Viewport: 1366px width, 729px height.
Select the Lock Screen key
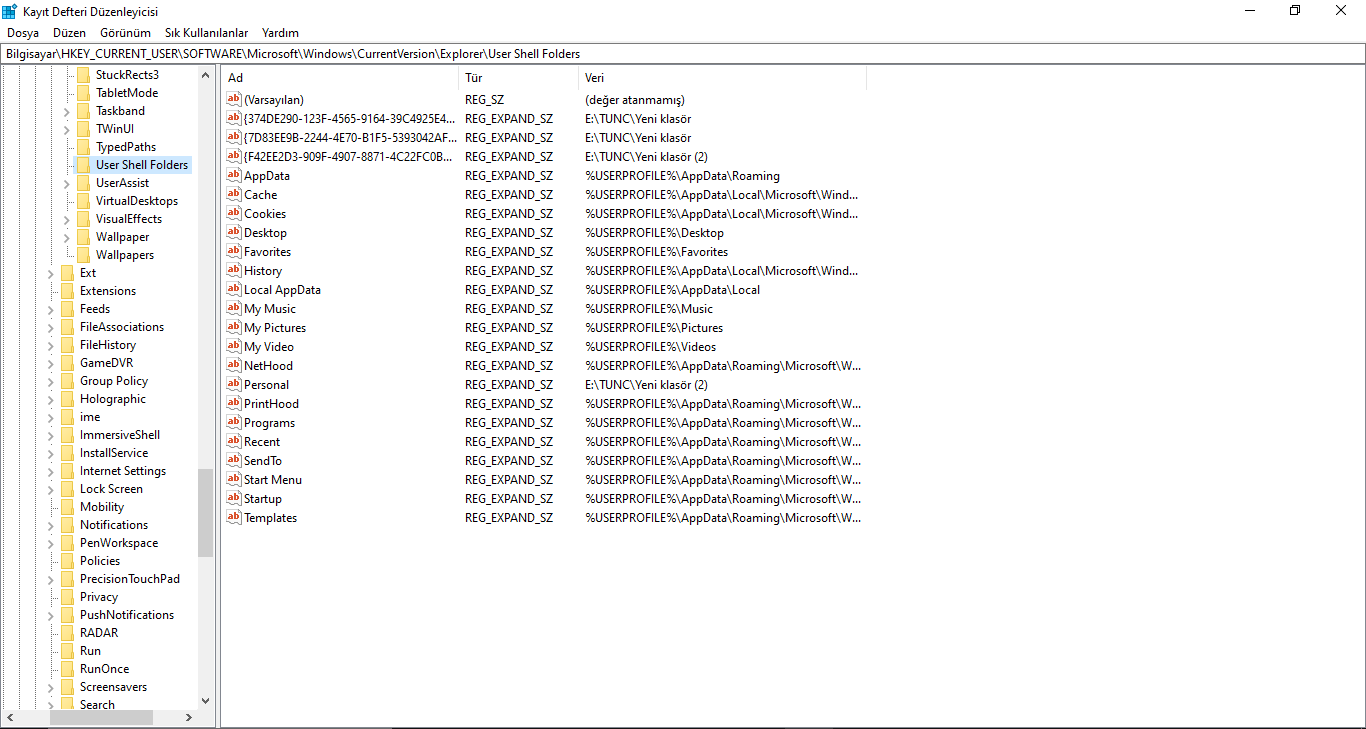[x=111, y=489]
